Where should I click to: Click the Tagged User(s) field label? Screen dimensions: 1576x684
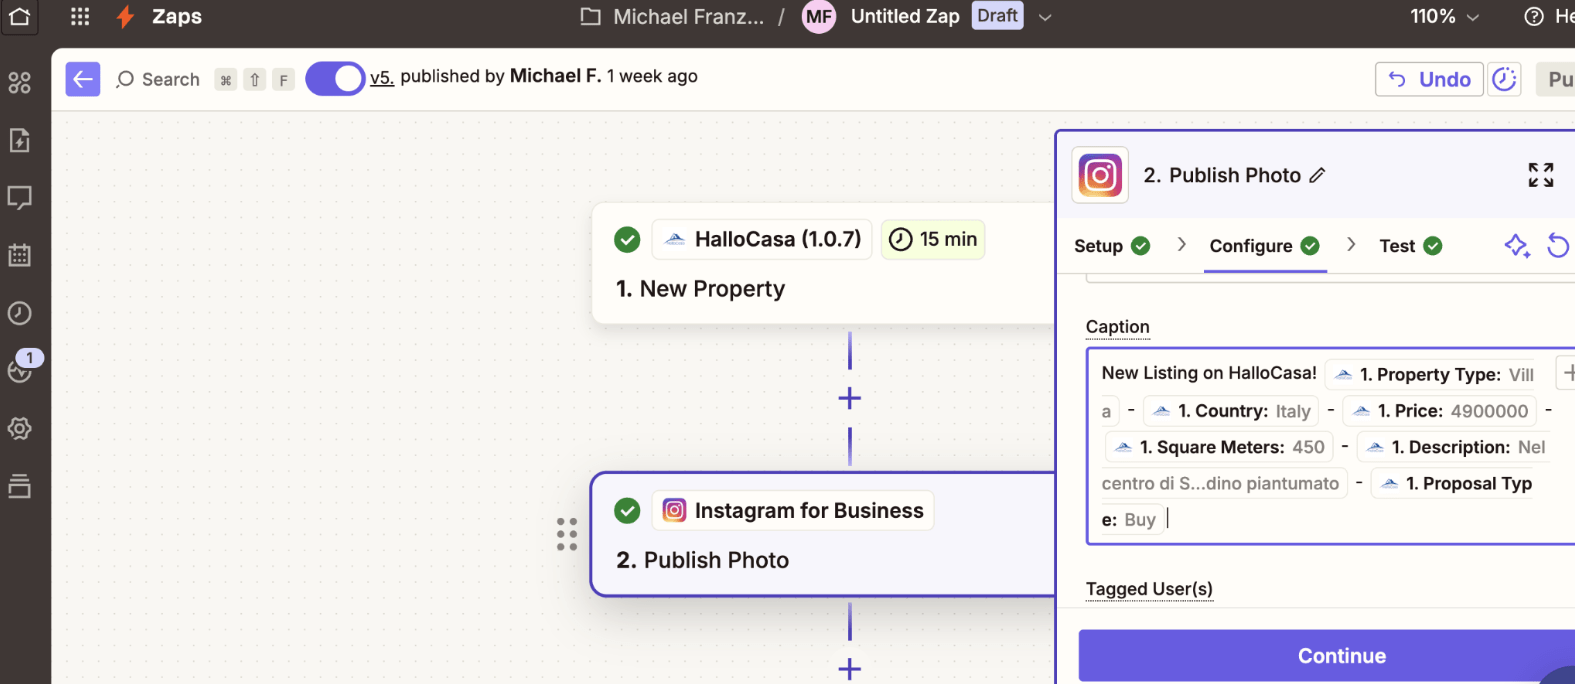tap(1149, 589)
